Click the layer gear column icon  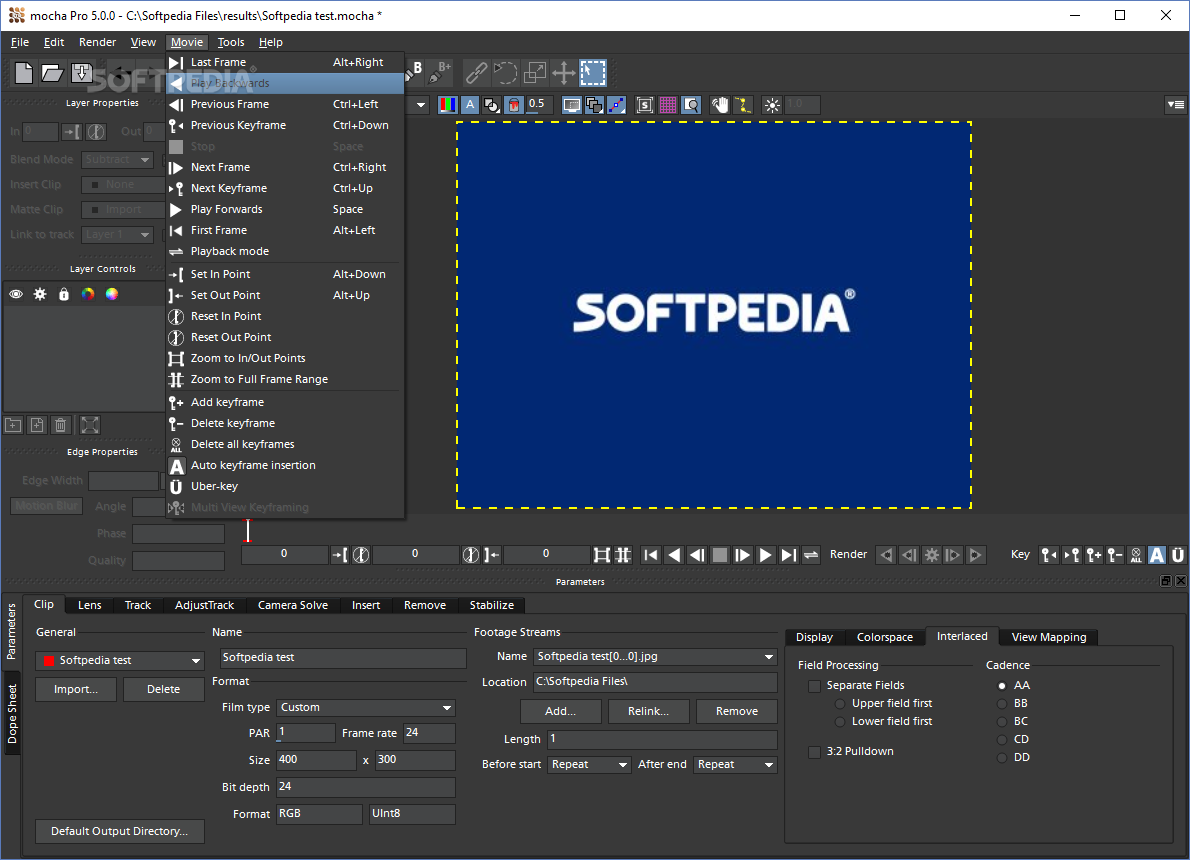pos(40,295)
